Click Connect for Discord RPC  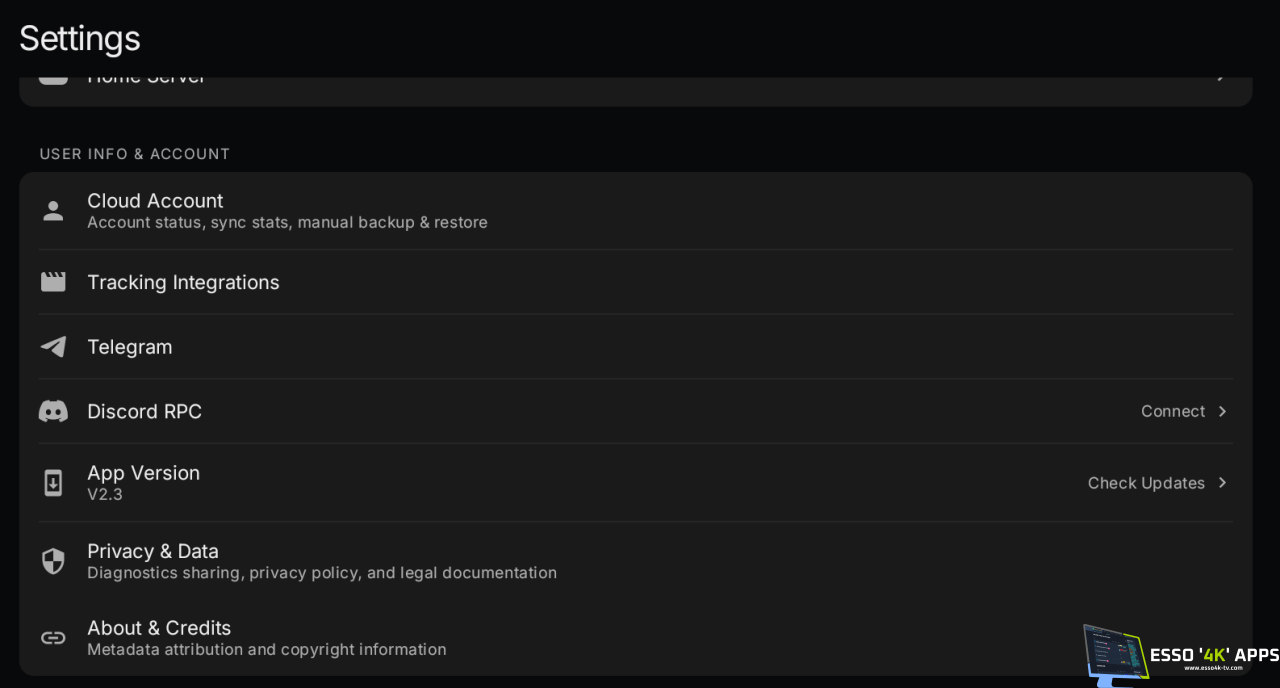[1173, 411]
